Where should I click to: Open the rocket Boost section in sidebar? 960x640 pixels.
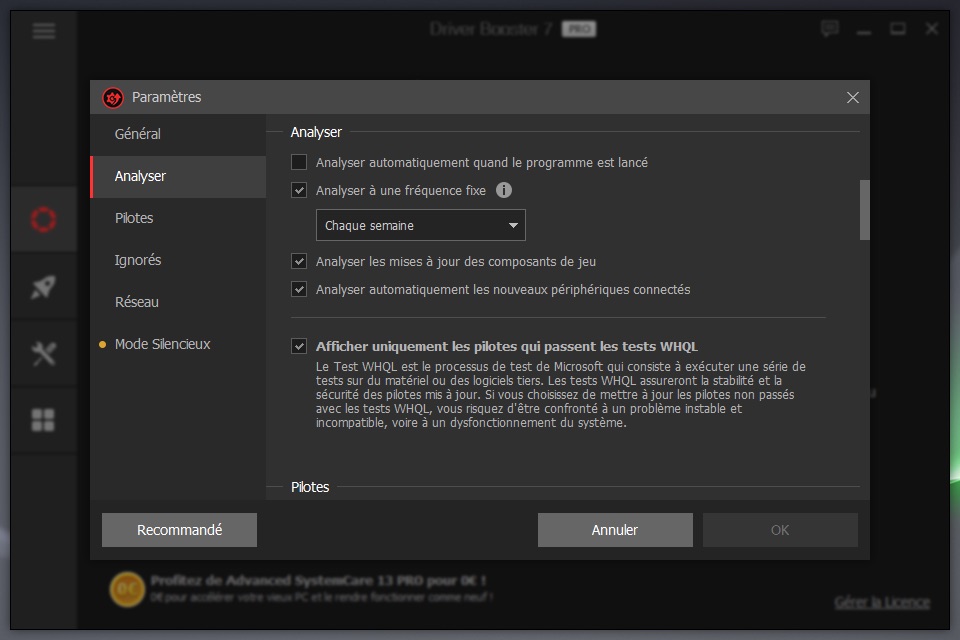click(43, 287)
